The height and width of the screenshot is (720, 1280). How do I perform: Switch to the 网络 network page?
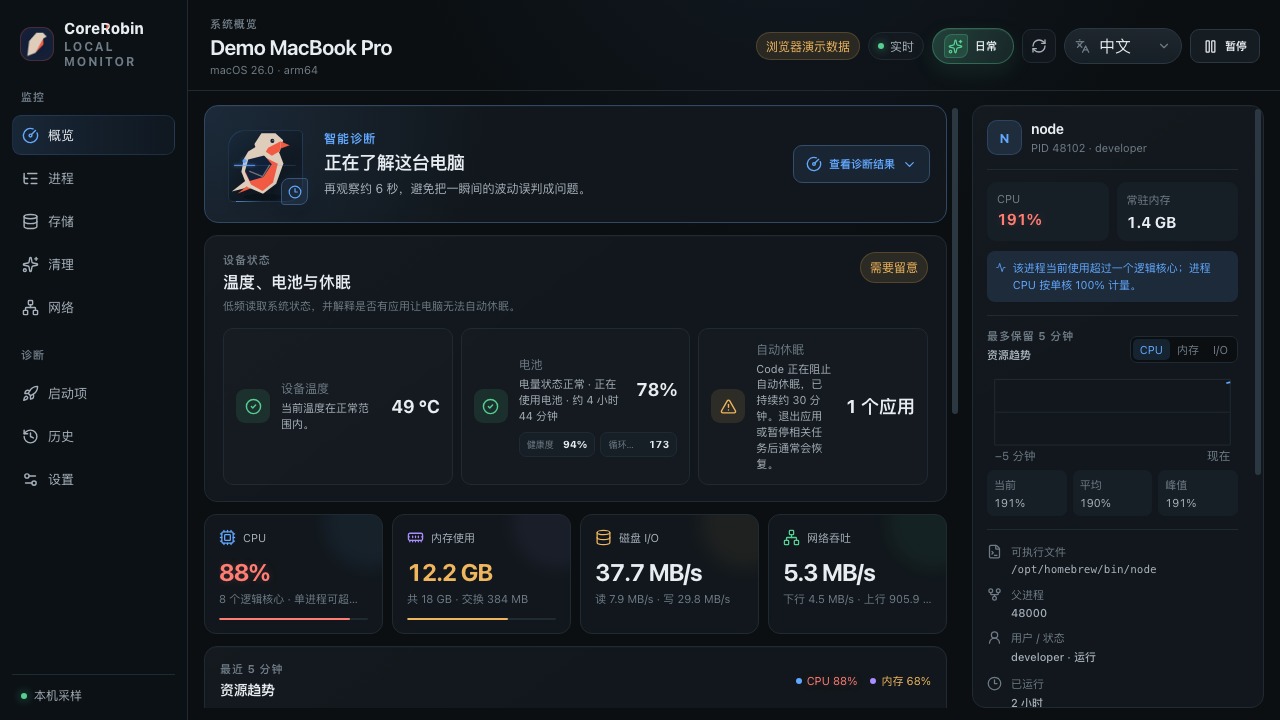(x=93, y=307)
